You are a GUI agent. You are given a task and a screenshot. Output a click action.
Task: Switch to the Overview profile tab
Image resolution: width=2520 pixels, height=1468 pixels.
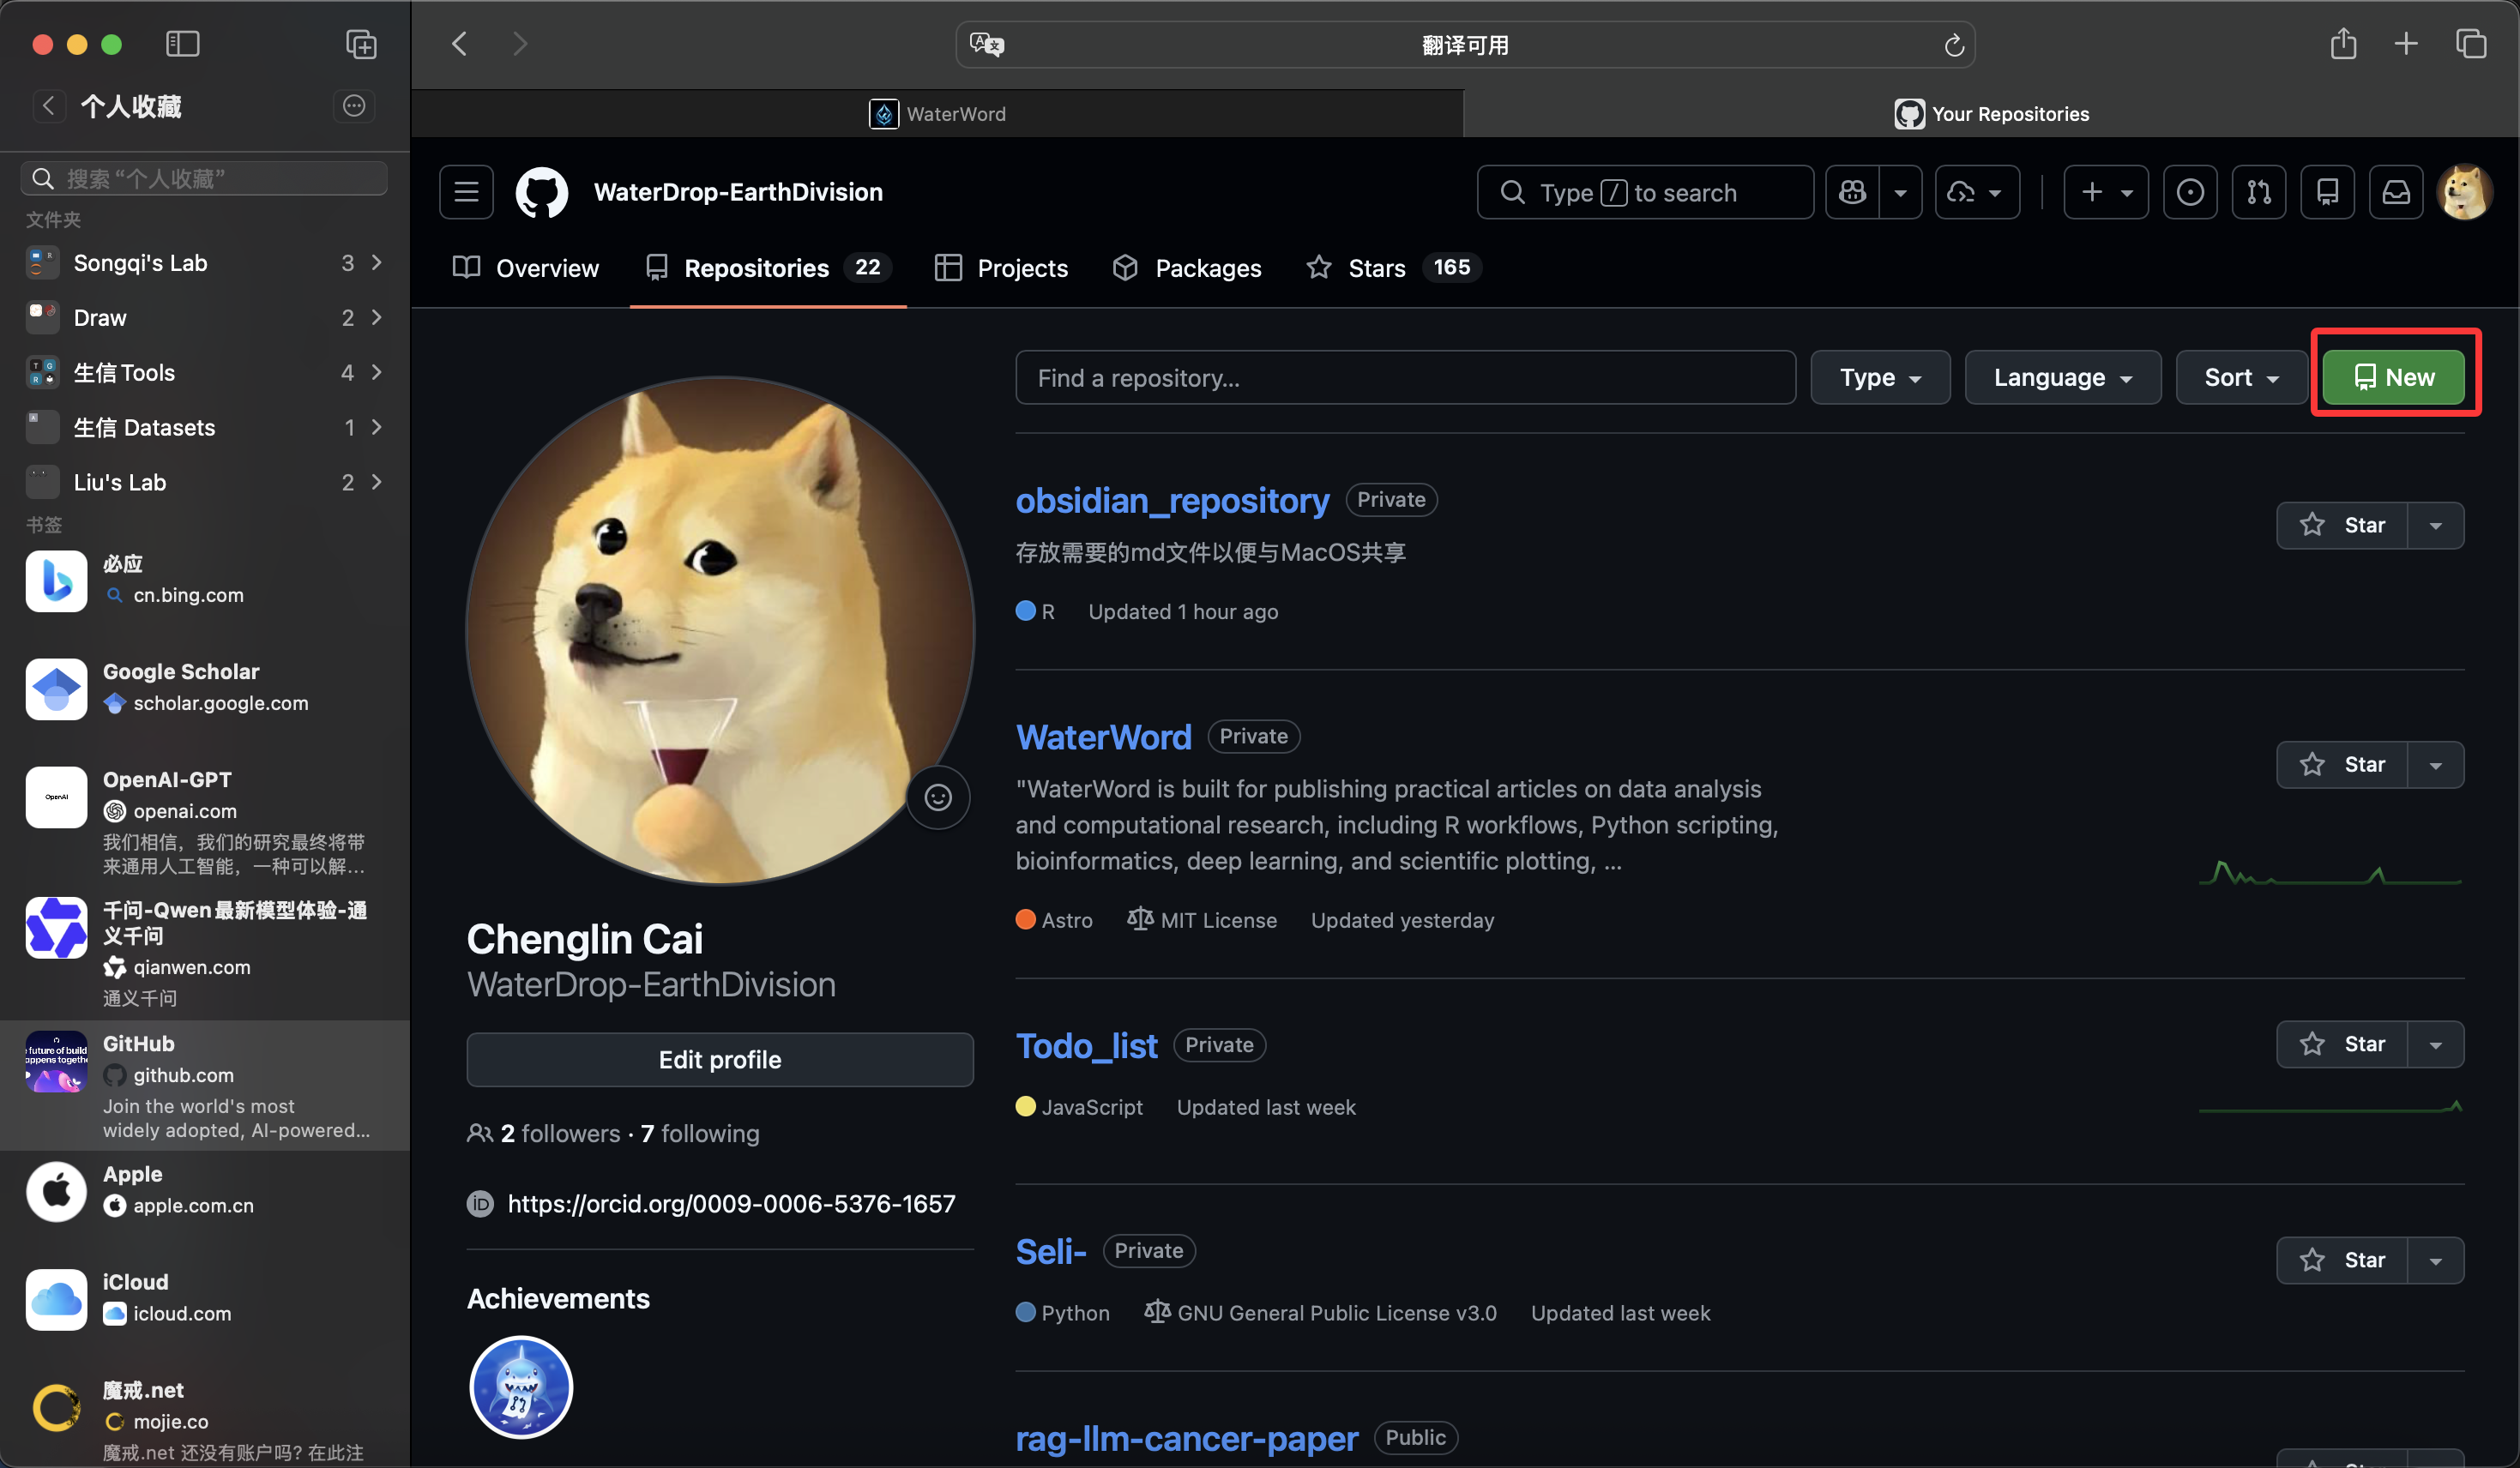[x=526, y=267]
